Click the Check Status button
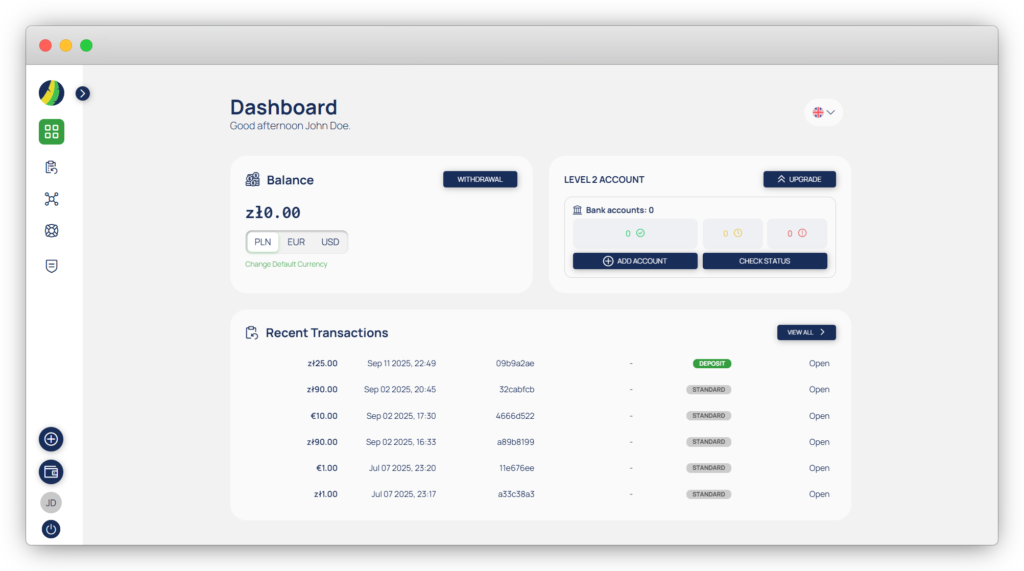The image size is (1024, 571). 764,261
